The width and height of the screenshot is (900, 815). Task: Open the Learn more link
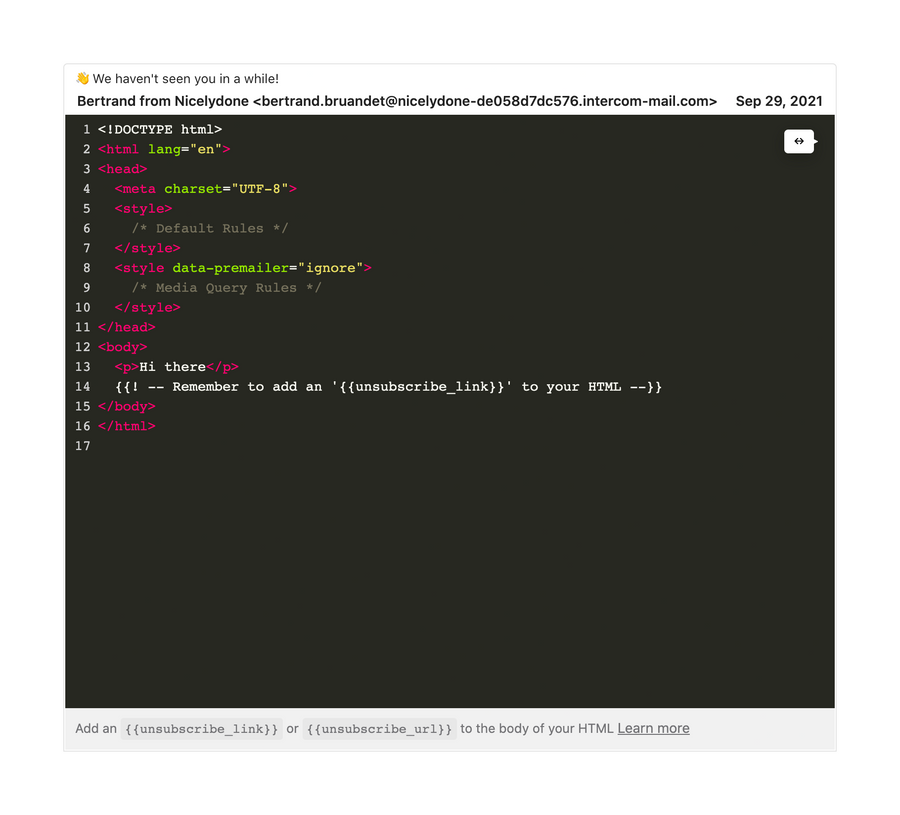click(x=653, y=728)
